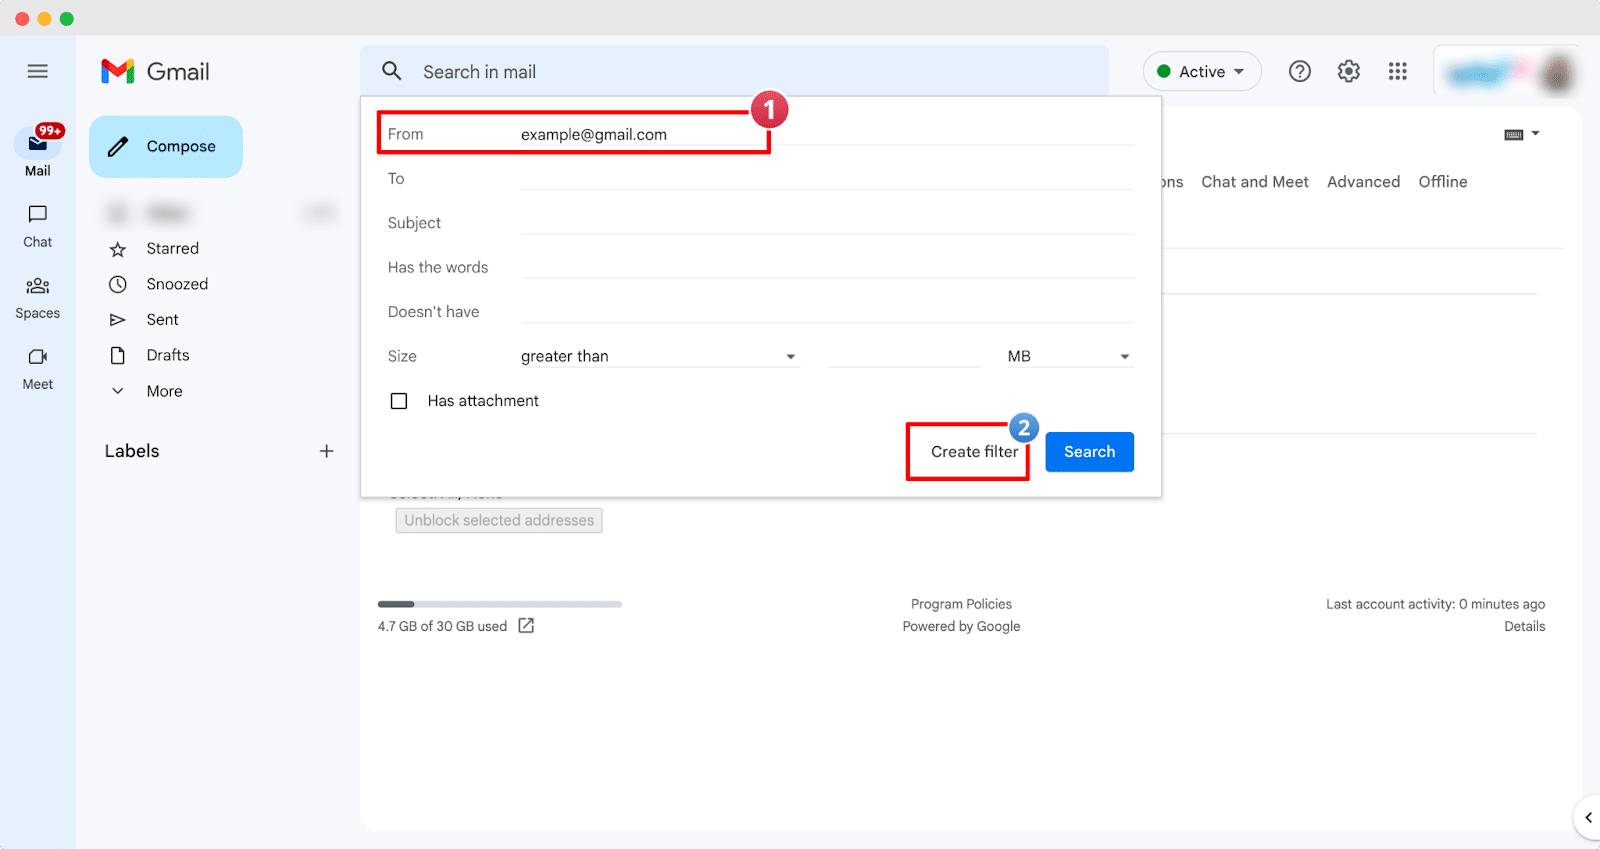Switch to the Chat and Meet tab

click(x=1254, y=182)
